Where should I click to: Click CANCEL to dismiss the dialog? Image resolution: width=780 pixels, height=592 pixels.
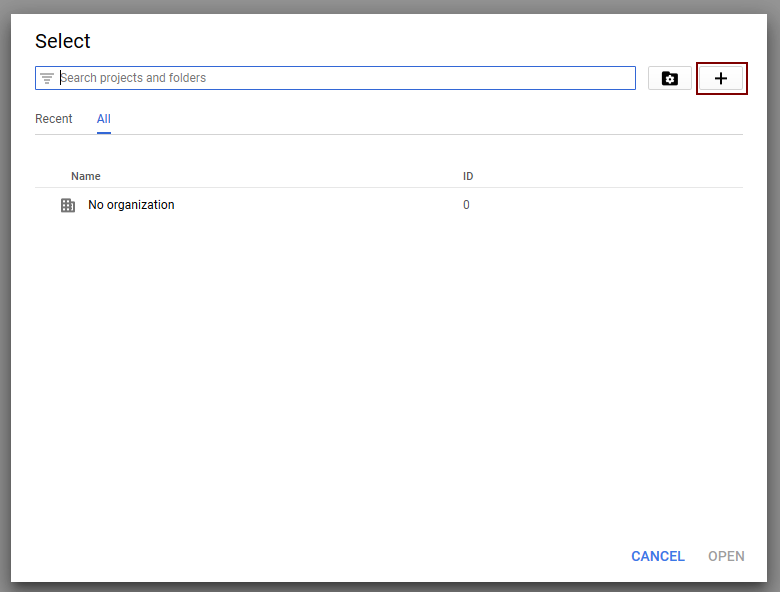click(658, 556)
